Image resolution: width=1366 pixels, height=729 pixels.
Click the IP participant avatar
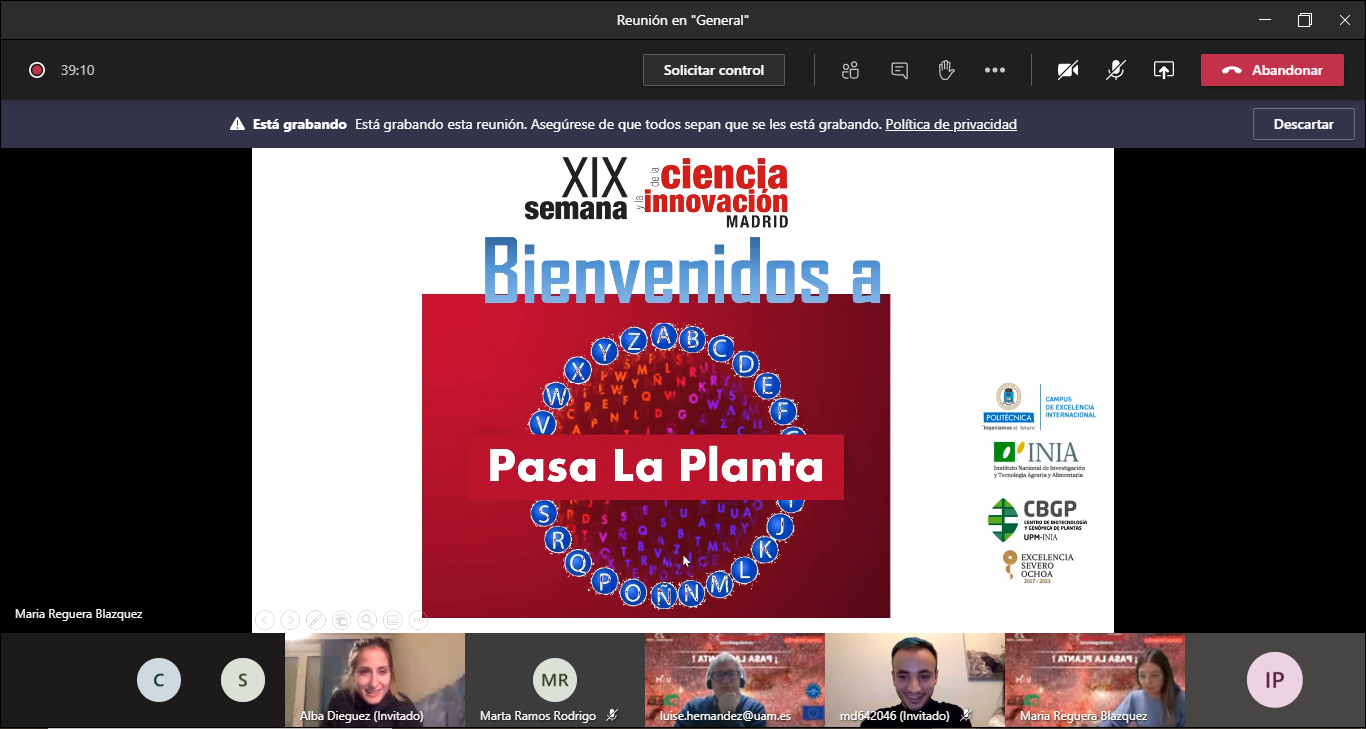pos(1274,680)
